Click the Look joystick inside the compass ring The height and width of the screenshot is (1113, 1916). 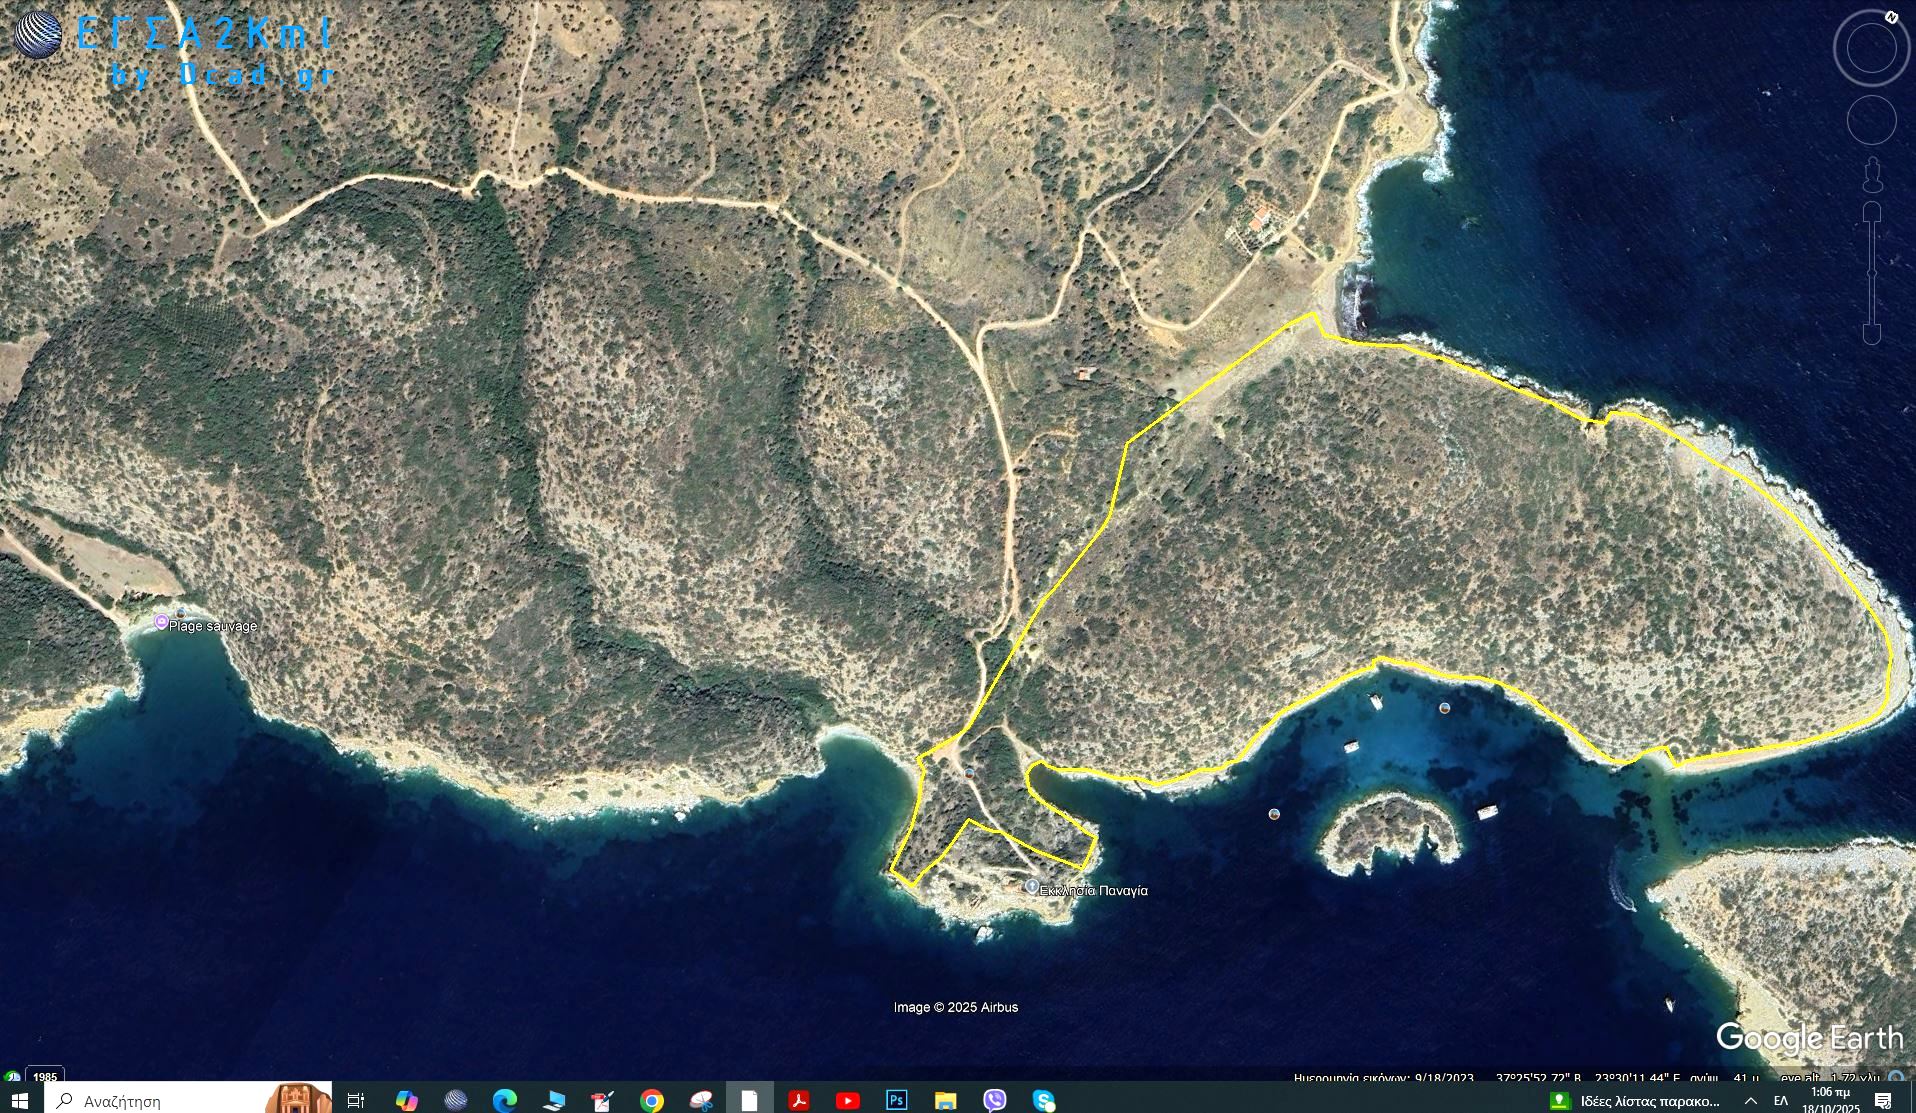click(x=1871, y=47)
